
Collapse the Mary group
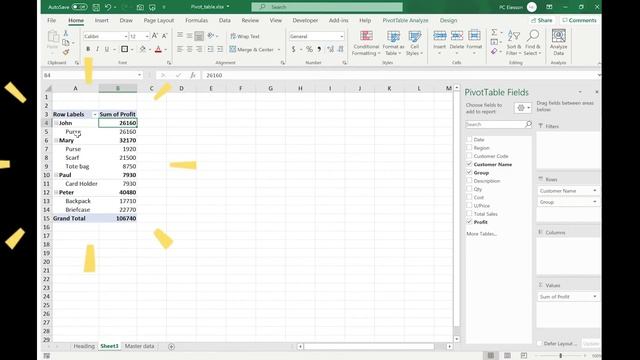56,140
